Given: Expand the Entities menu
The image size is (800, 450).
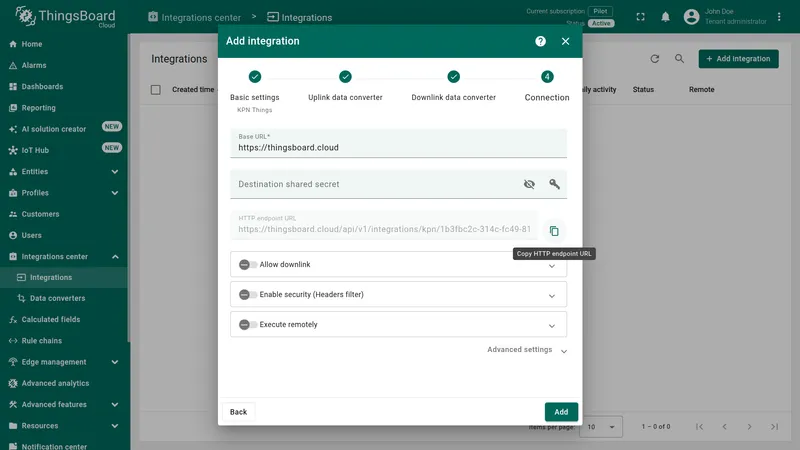Looking at the screenshot, I should pos(64,172).
